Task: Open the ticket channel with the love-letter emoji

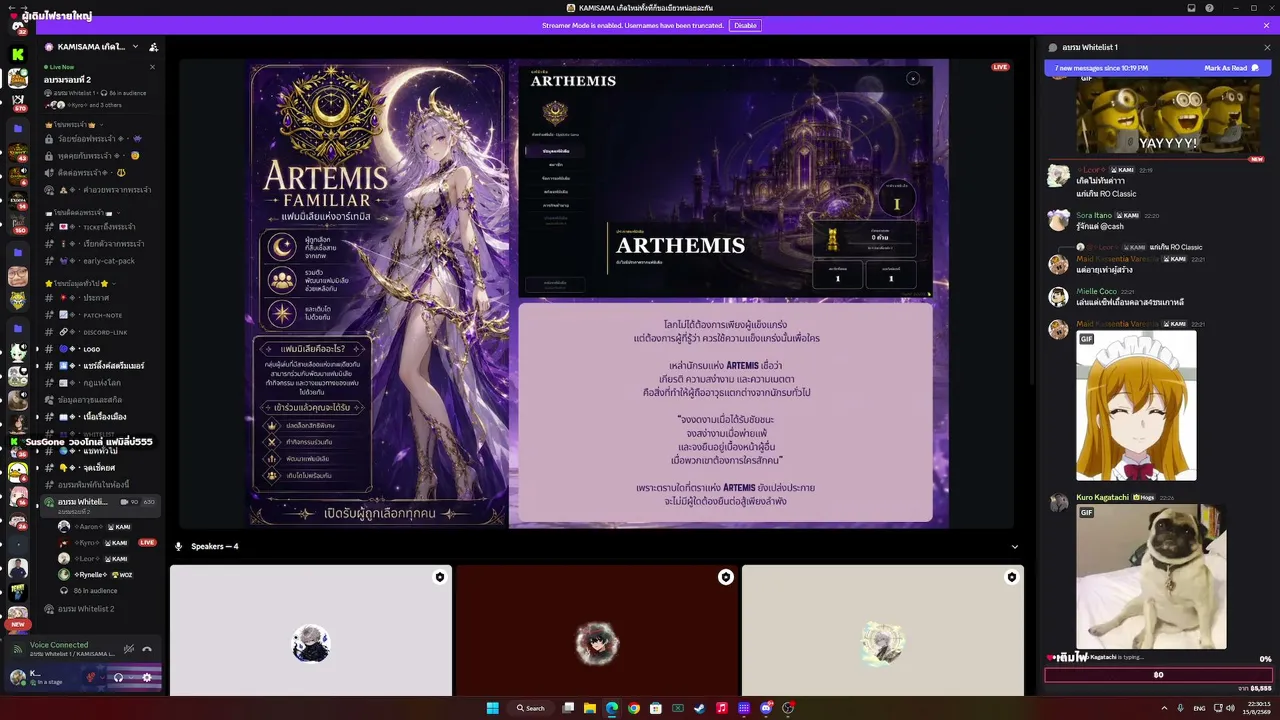Action: [x=99, y=227]
